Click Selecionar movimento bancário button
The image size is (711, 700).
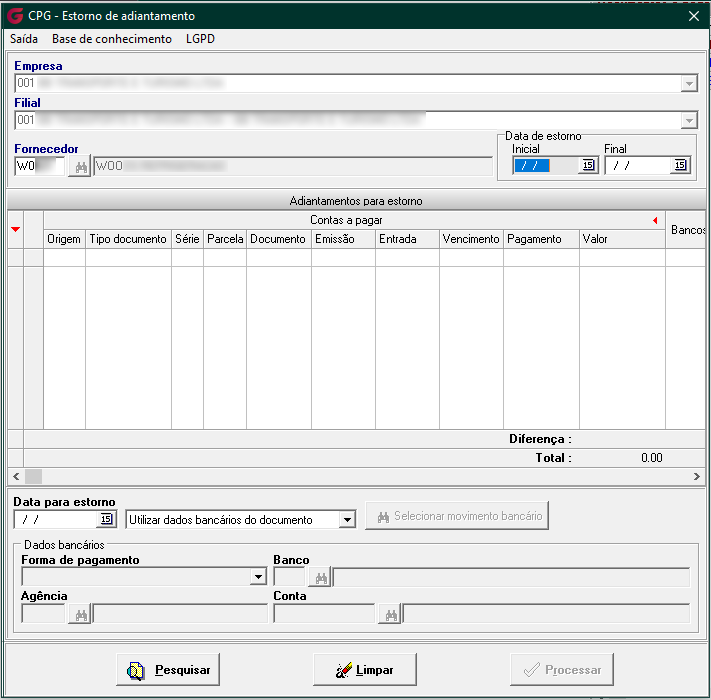coord(457,515)
